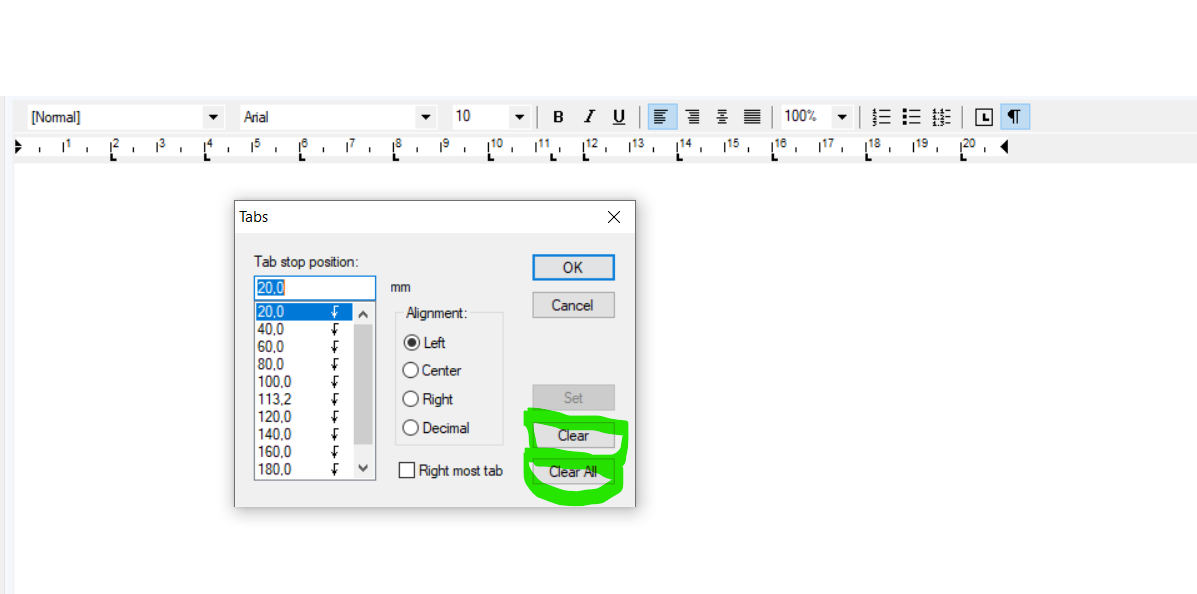The height and width of the screenshot is (594, 1197).
Task: Toggle paragraph marks display
Action: point(1014,117)
